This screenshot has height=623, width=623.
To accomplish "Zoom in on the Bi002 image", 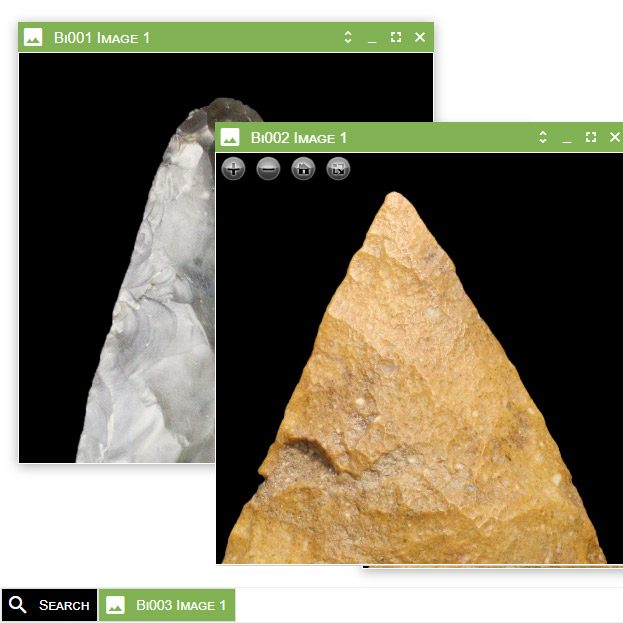I will point(233,169).
